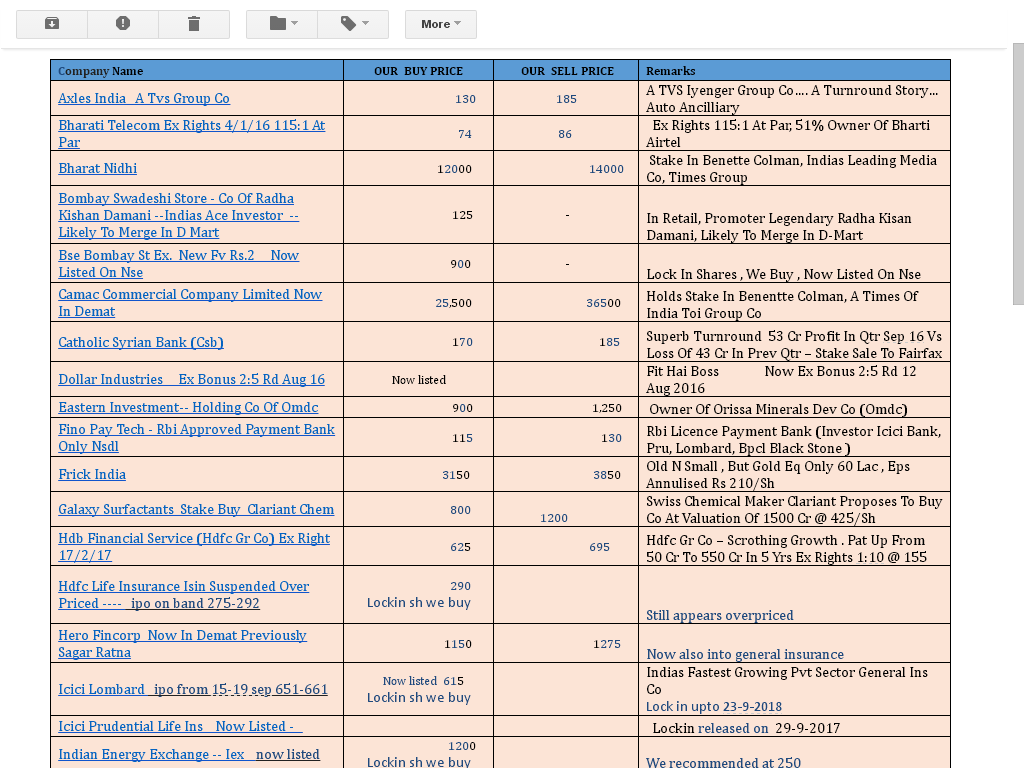Delete the email with the trash icon
The image size is (1024, 768).
(194, 24)
